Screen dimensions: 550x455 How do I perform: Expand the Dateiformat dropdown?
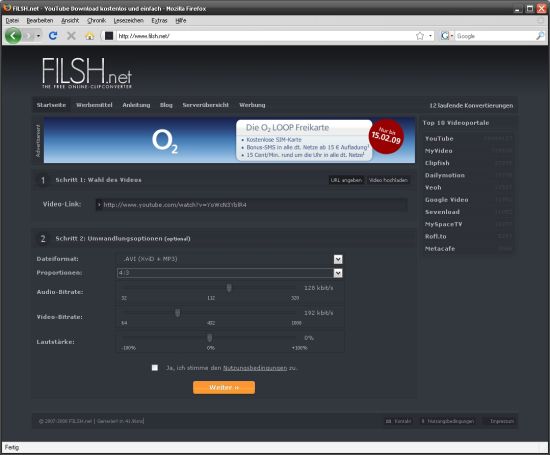(x=338, y=259)
